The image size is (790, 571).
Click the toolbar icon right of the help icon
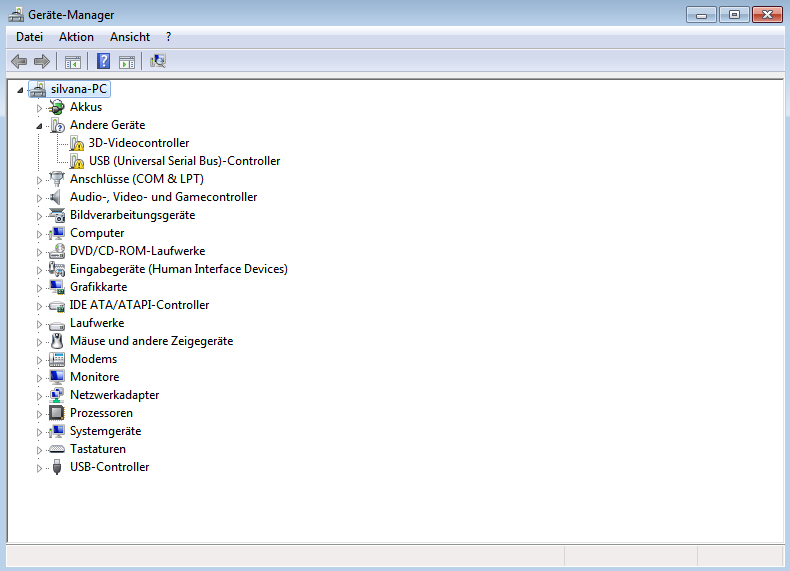pyautogui.click(x=127, y=62)
